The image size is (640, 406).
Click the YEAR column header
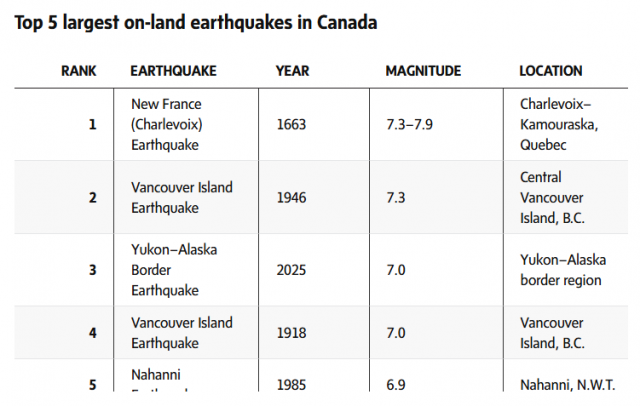[x=292, y=71]
